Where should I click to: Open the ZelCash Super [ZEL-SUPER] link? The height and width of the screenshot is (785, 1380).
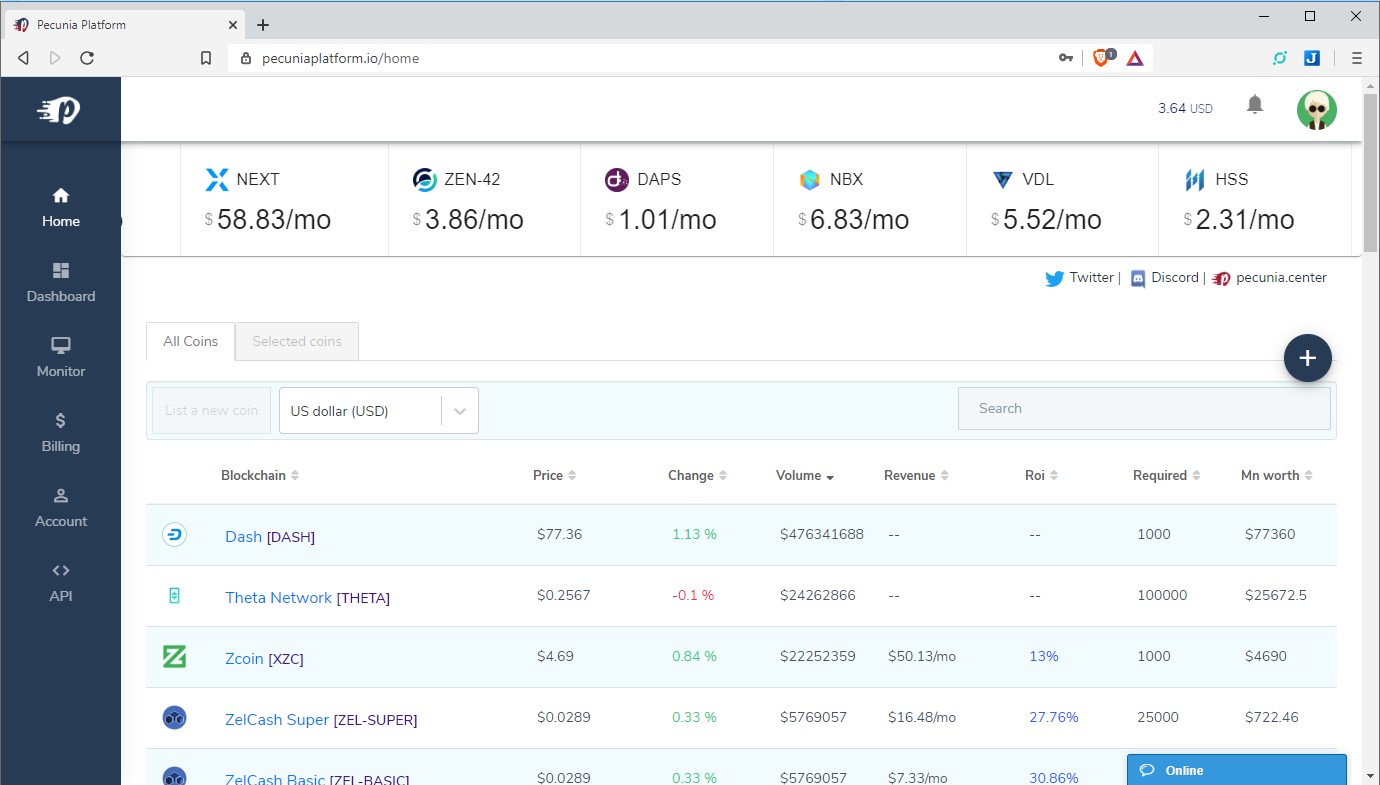pos(321,719)
